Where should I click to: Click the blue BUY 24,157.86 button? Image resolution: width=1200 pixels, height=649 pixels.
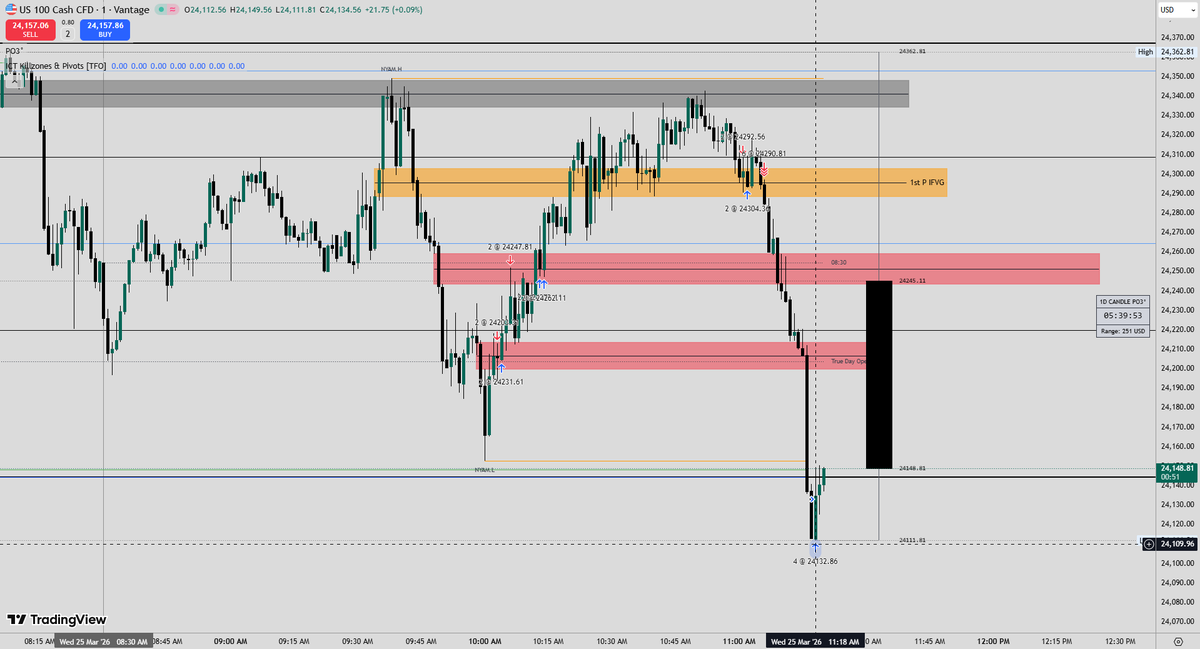pyautogui.click(x=106, y=28)
